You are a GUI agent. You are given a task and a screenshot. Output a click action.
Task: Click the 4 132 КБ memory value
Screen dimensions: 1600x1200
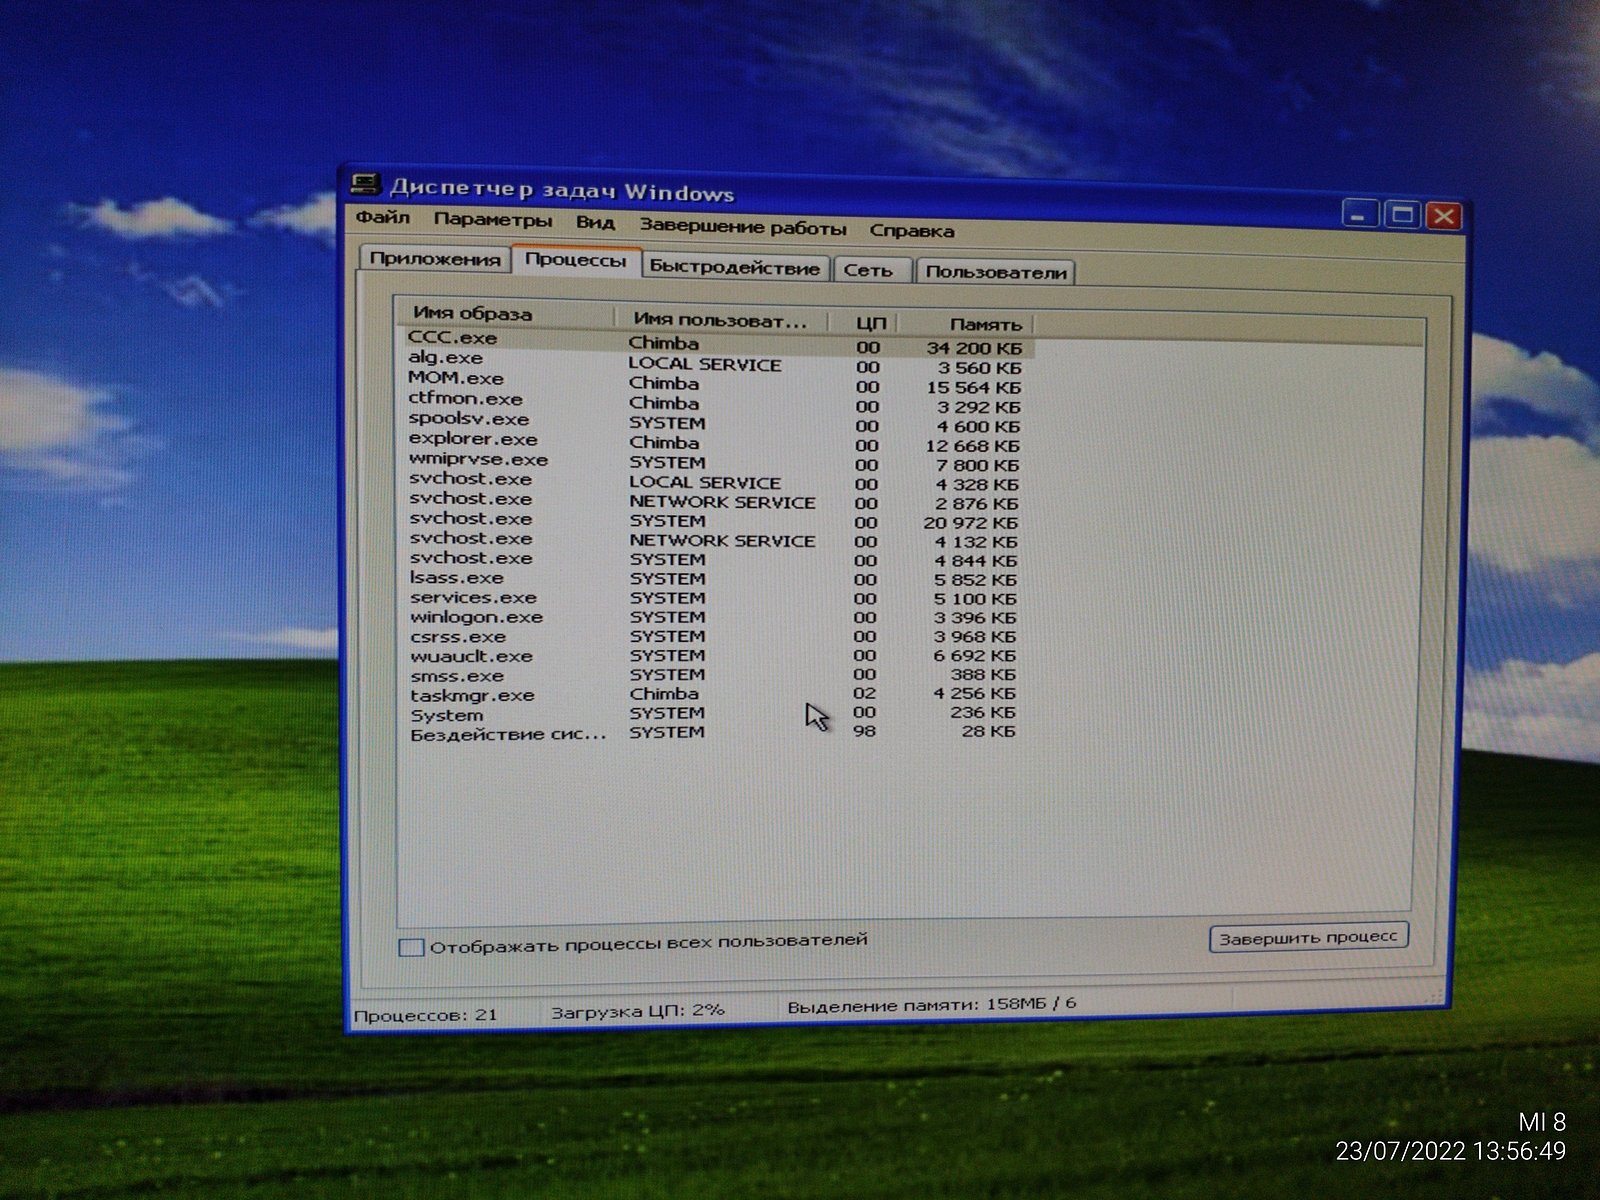[x=975, y=541]
